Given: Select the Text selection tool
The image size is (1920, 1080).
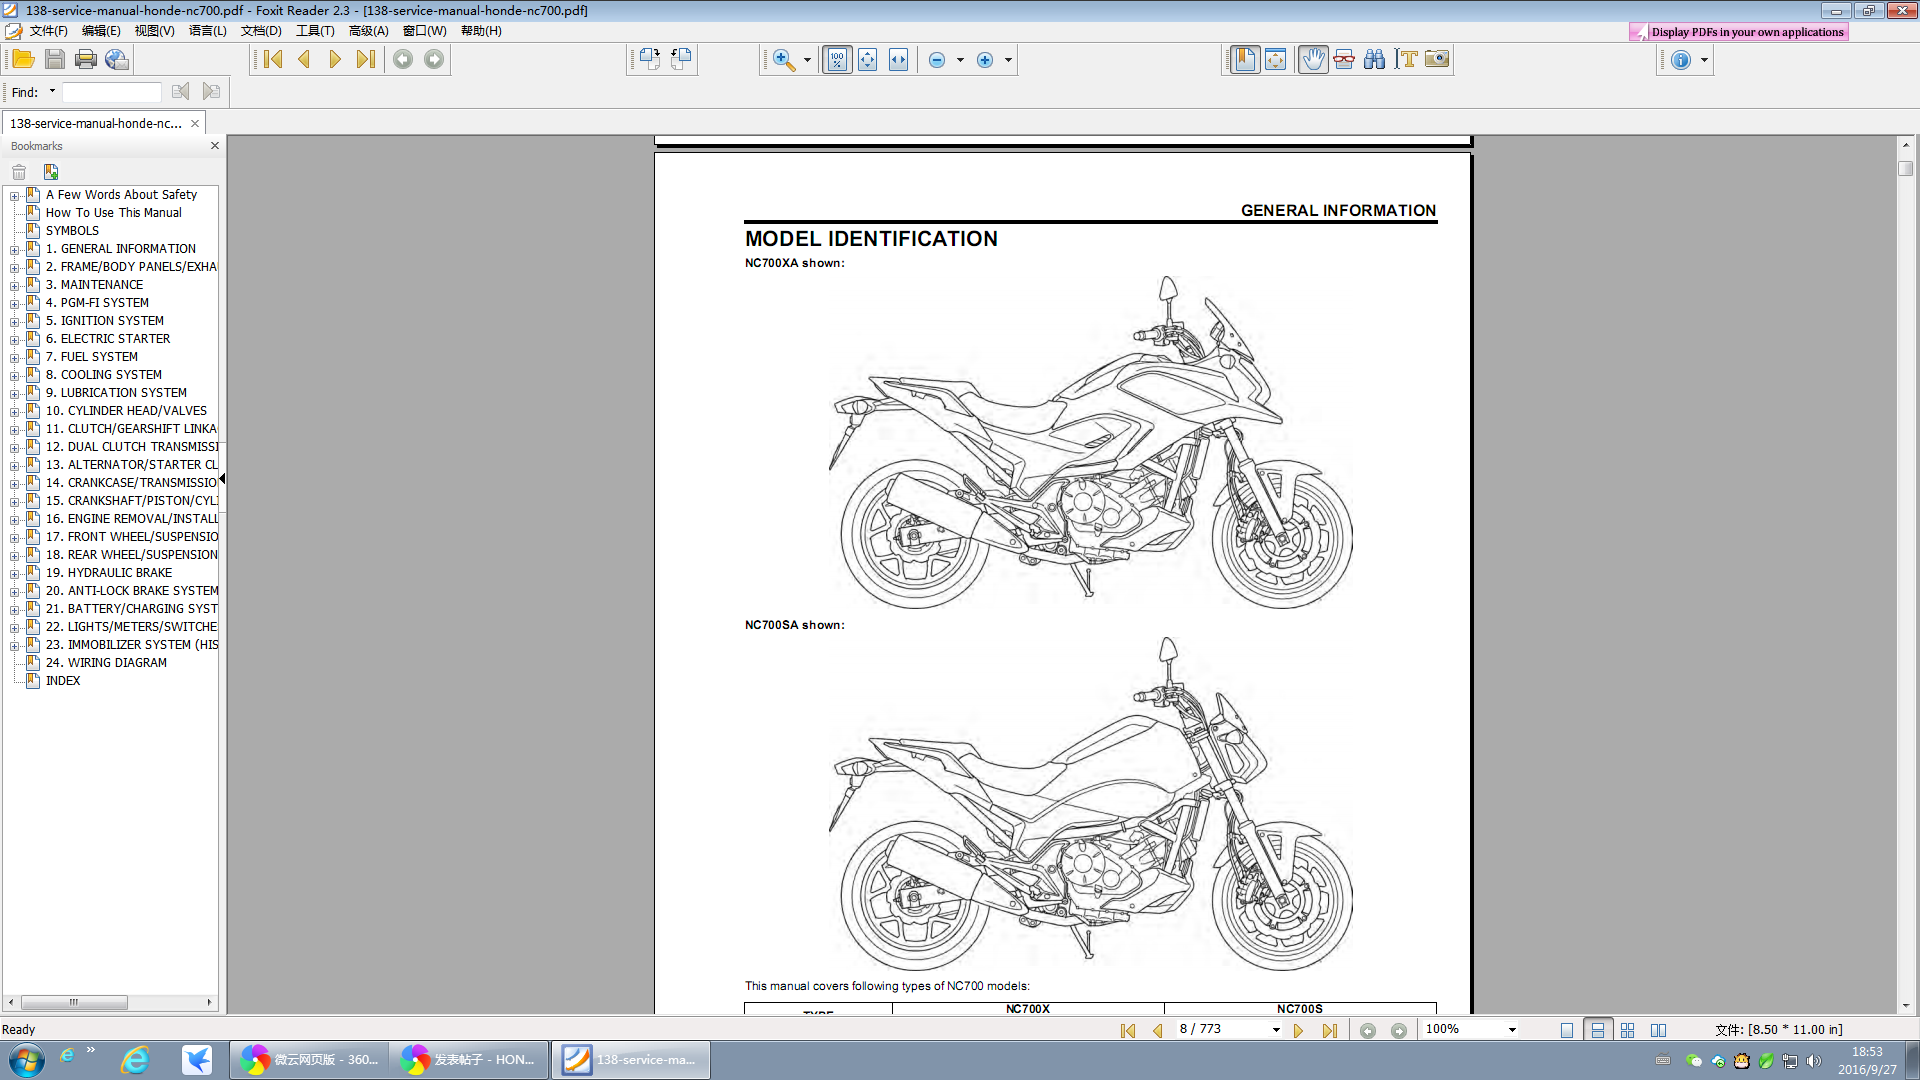Looking at the screenshot, I should [x=1406, y=60].
